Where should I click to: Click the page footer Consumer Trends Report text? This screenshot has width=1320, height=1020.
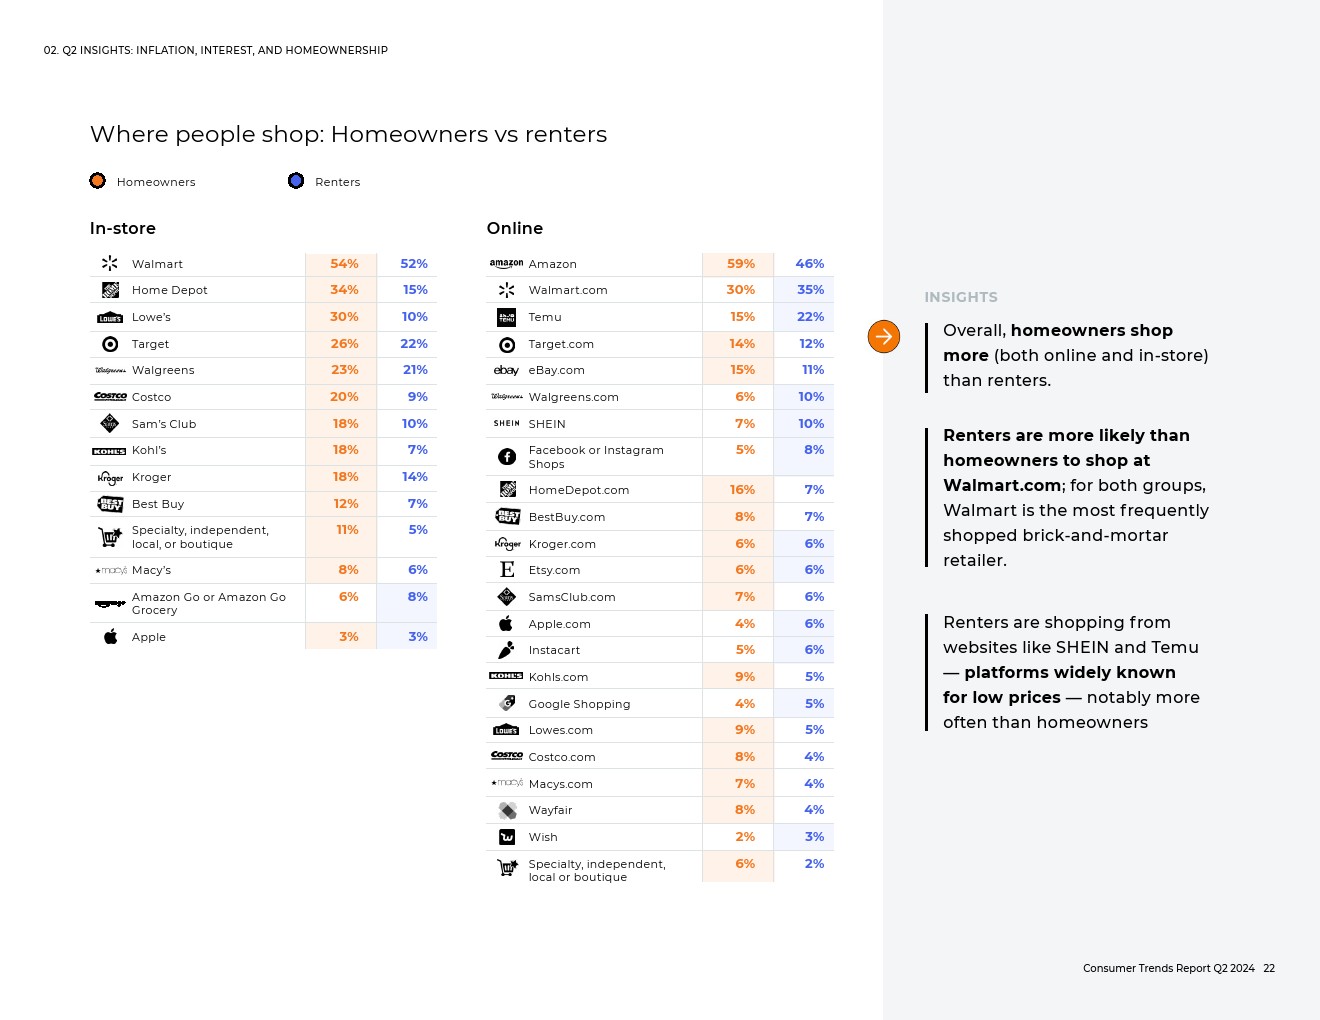[x=1168, y=968]
